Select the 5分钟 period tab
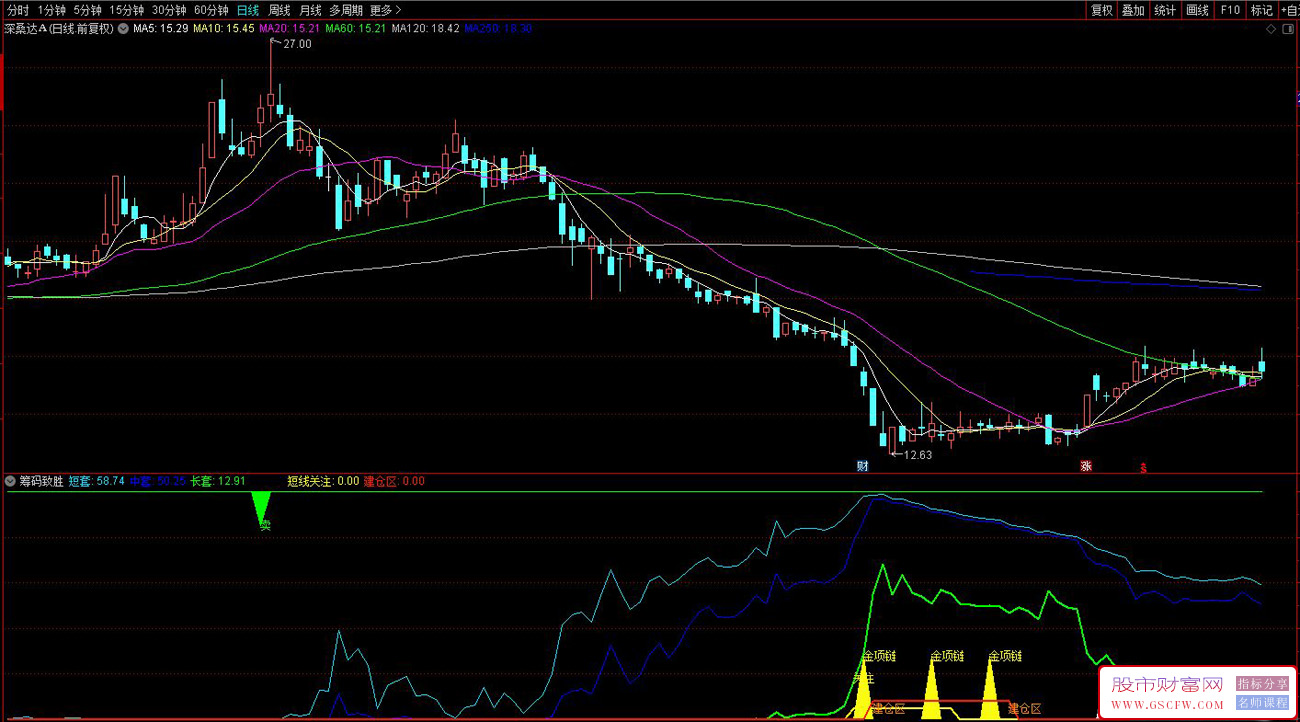 point(88,10)
